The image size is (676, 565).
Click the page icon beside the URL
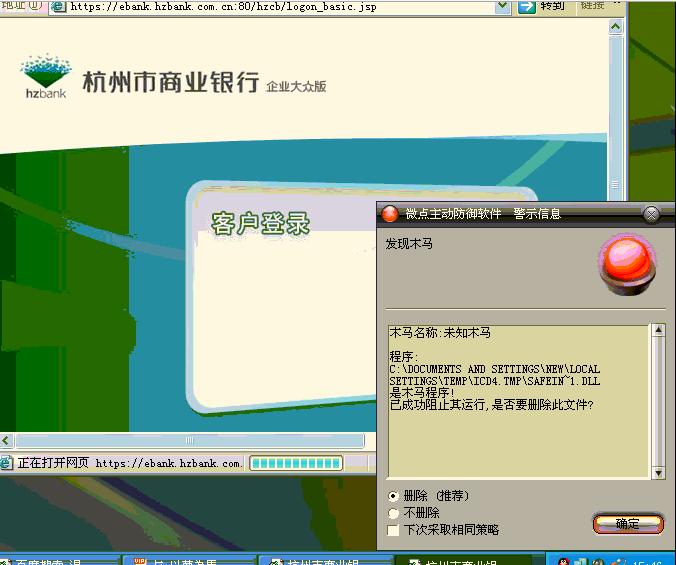58,6
